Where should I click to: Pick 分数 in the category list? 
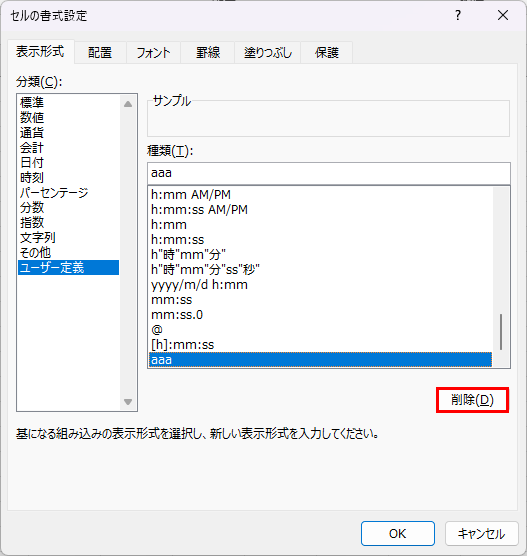[x=68, y=207]
